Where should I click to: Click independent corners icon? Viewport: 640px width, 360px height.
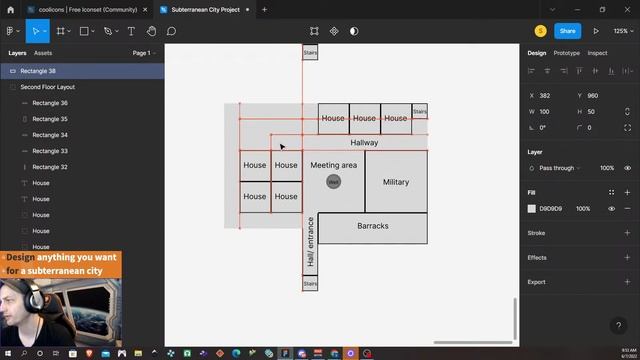click(627, 128)
